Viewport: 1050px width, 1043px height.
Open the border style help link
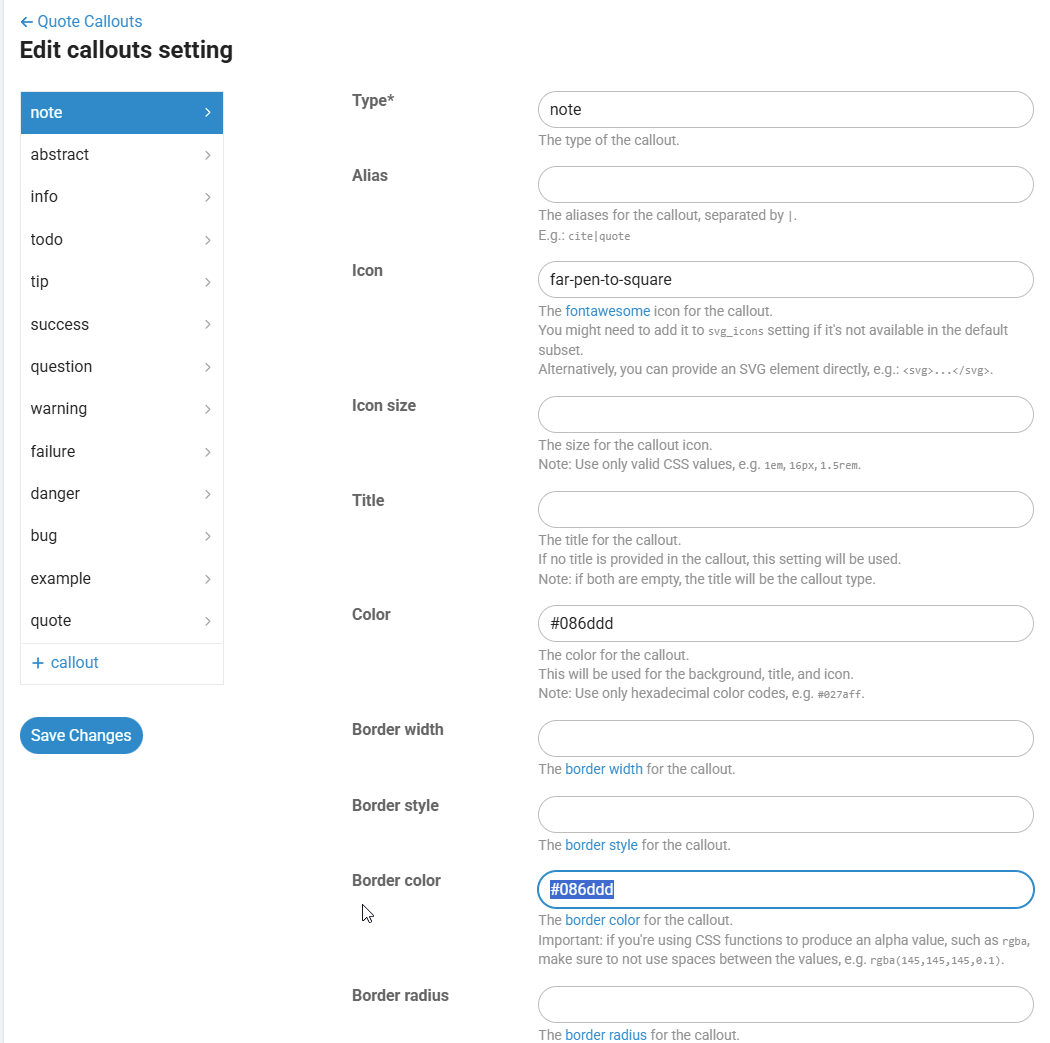[601, 845]
